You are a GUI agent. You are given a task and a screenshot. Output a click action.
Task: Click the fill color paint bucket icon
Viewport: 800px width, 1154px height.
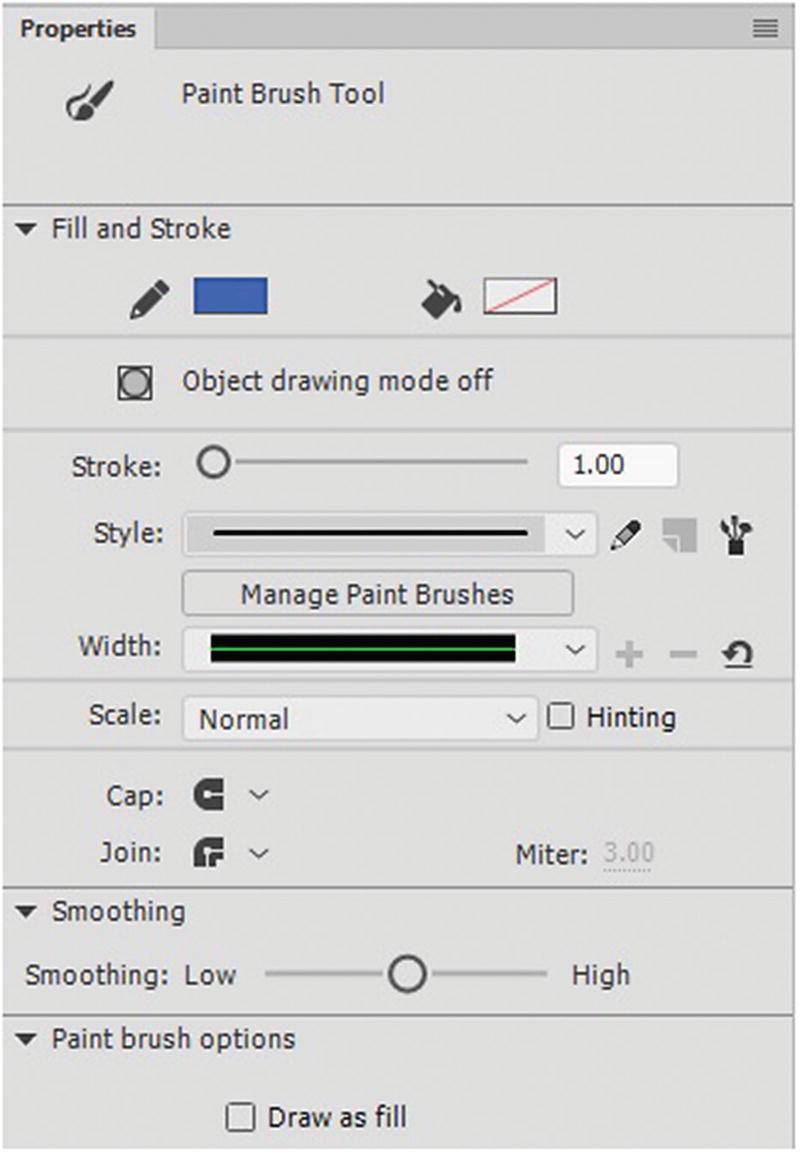point(441,298)
